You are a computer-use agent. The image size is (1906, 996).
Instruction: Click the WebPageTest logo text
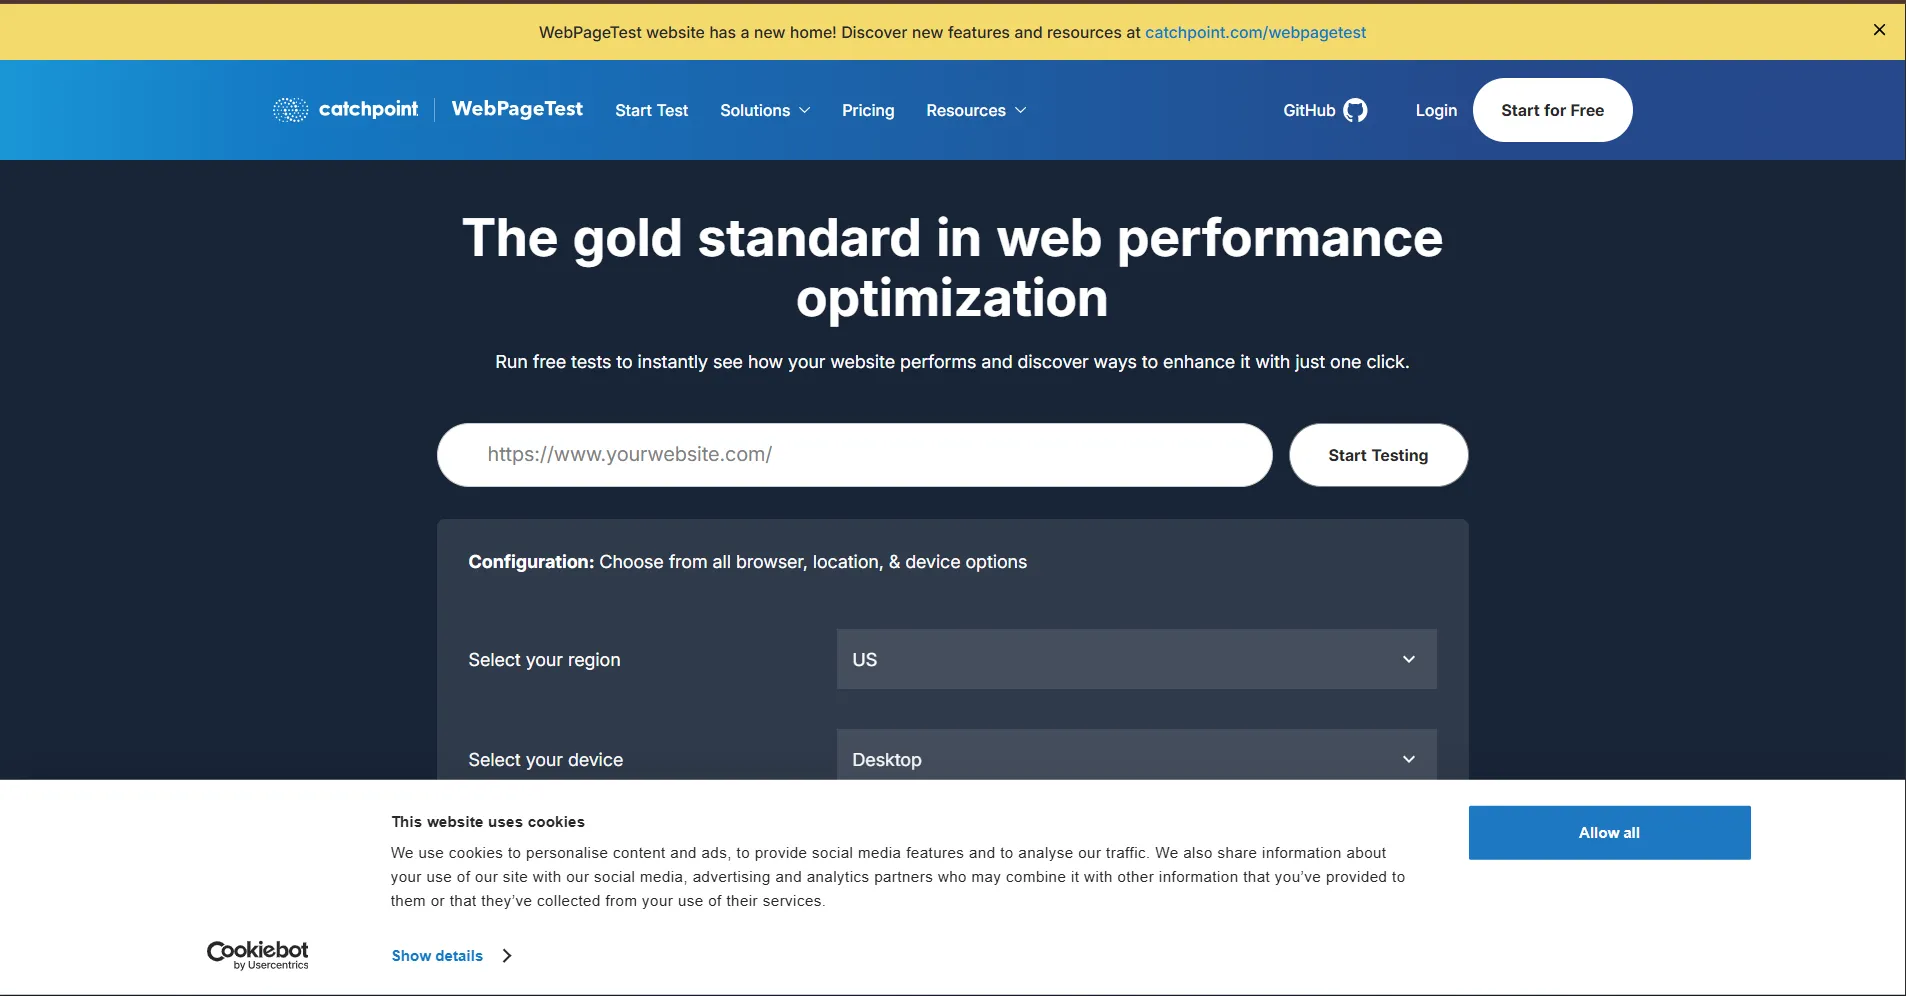point(517,109)
